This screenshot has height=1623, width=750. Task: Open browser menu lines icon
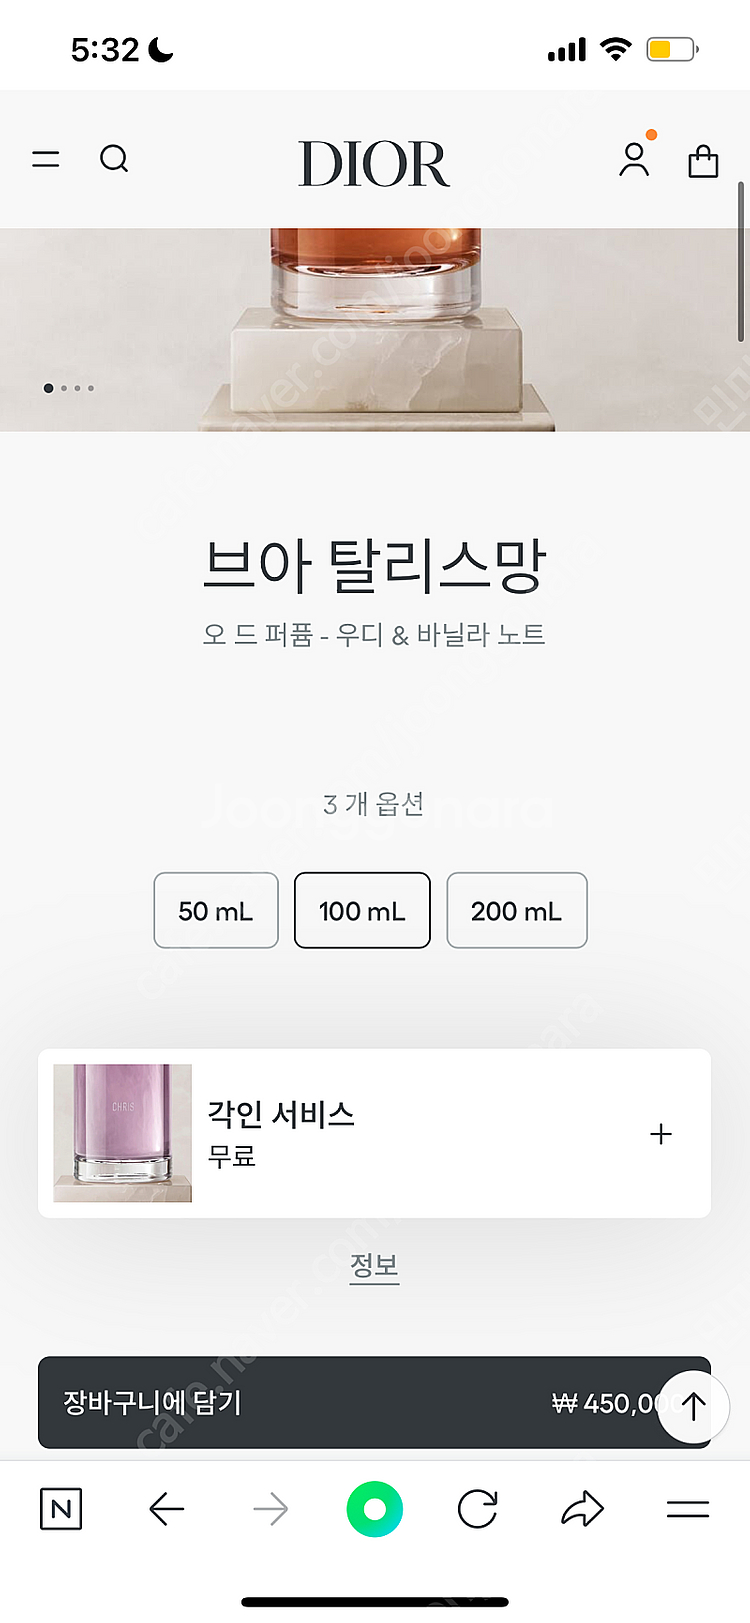[x=687, y=1509]
